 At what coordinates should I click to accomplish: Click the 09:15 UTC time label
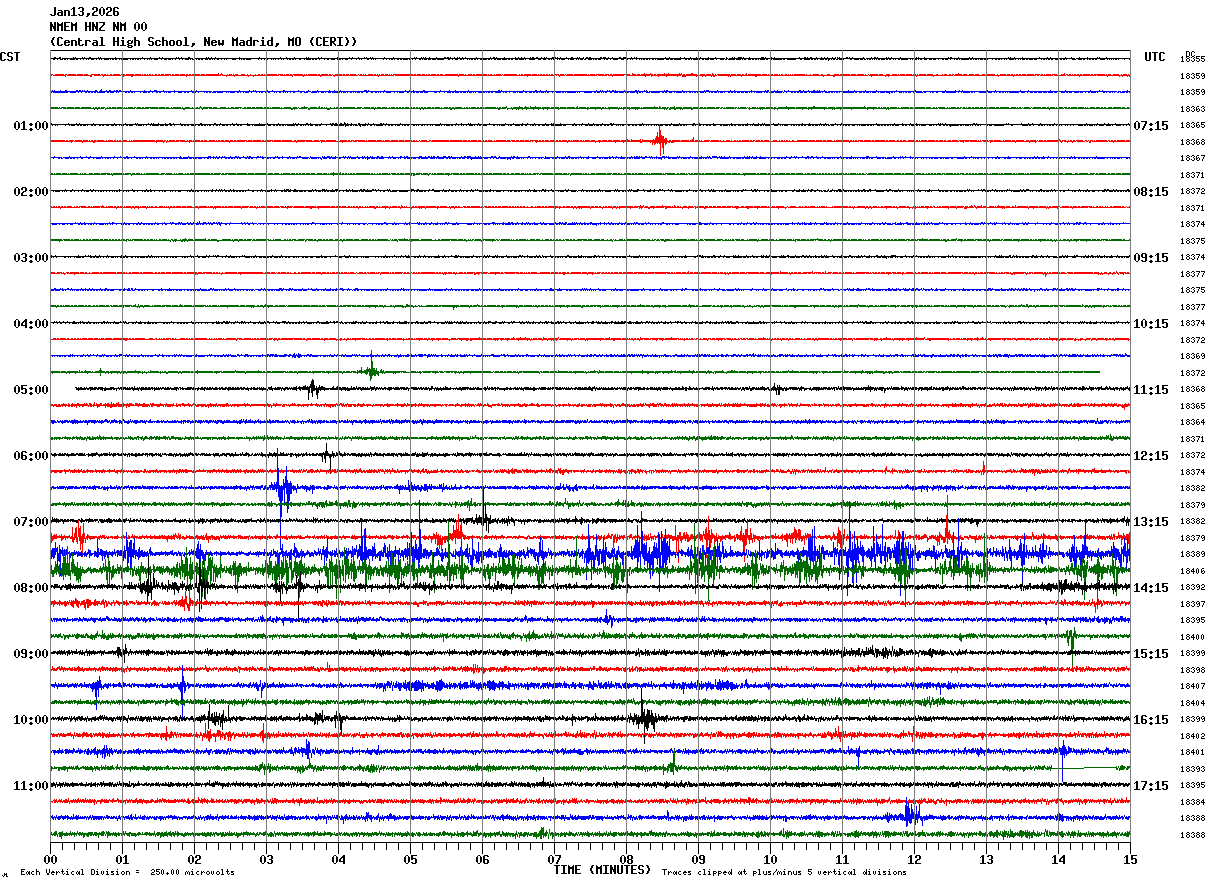(1150, 258)
